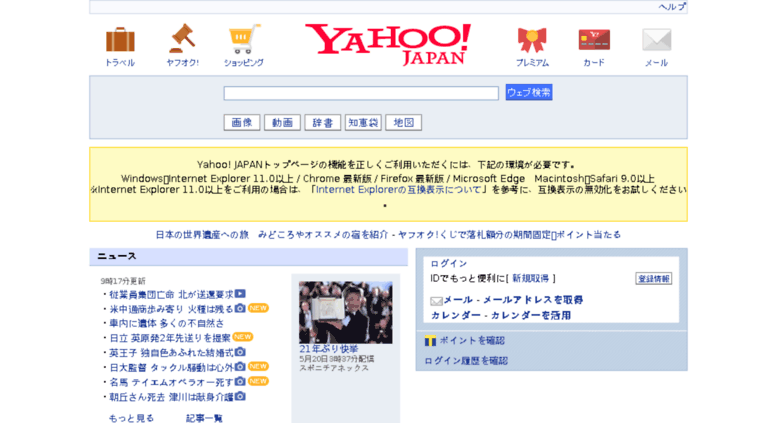Open the Internet Explorerの互換表示について link
The image size is (777, 423).
click(398, 190)
